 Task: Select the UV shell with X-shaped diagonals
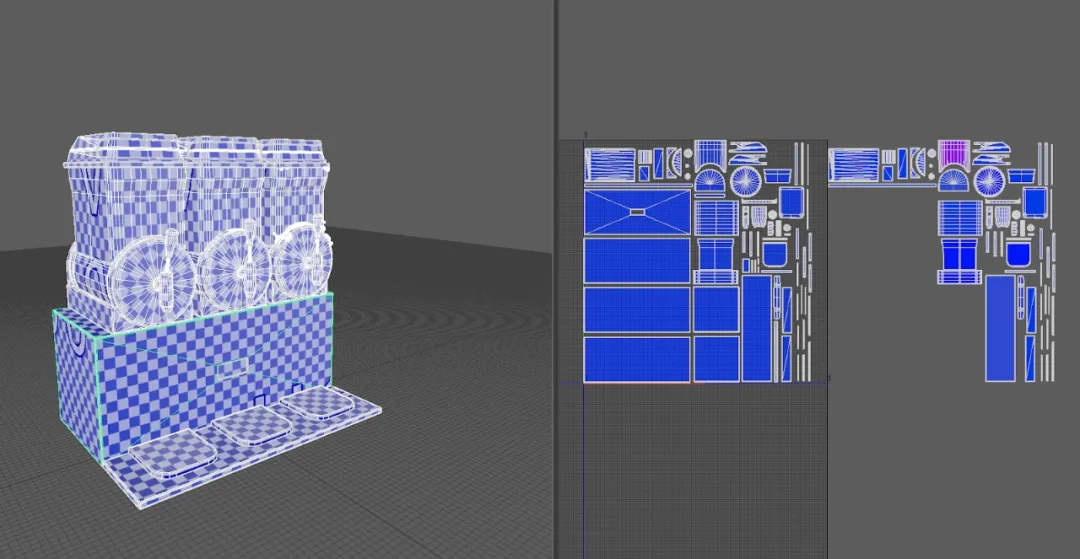point(637,213)
